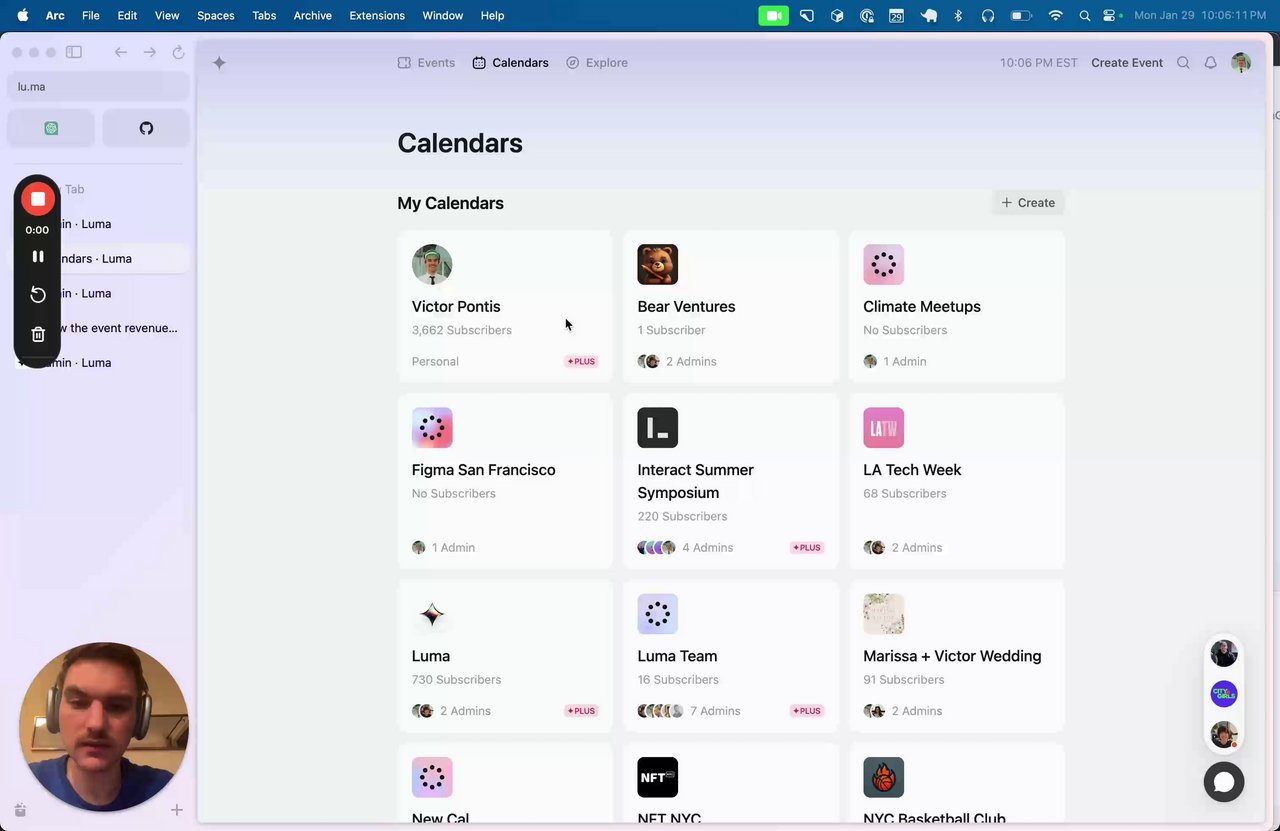Image resolution: width=1280 pixels, height=831 pixels.
Task: Open Interact Summer Symposium calendar
Action: pyautogui.click(x=731, y=481)
